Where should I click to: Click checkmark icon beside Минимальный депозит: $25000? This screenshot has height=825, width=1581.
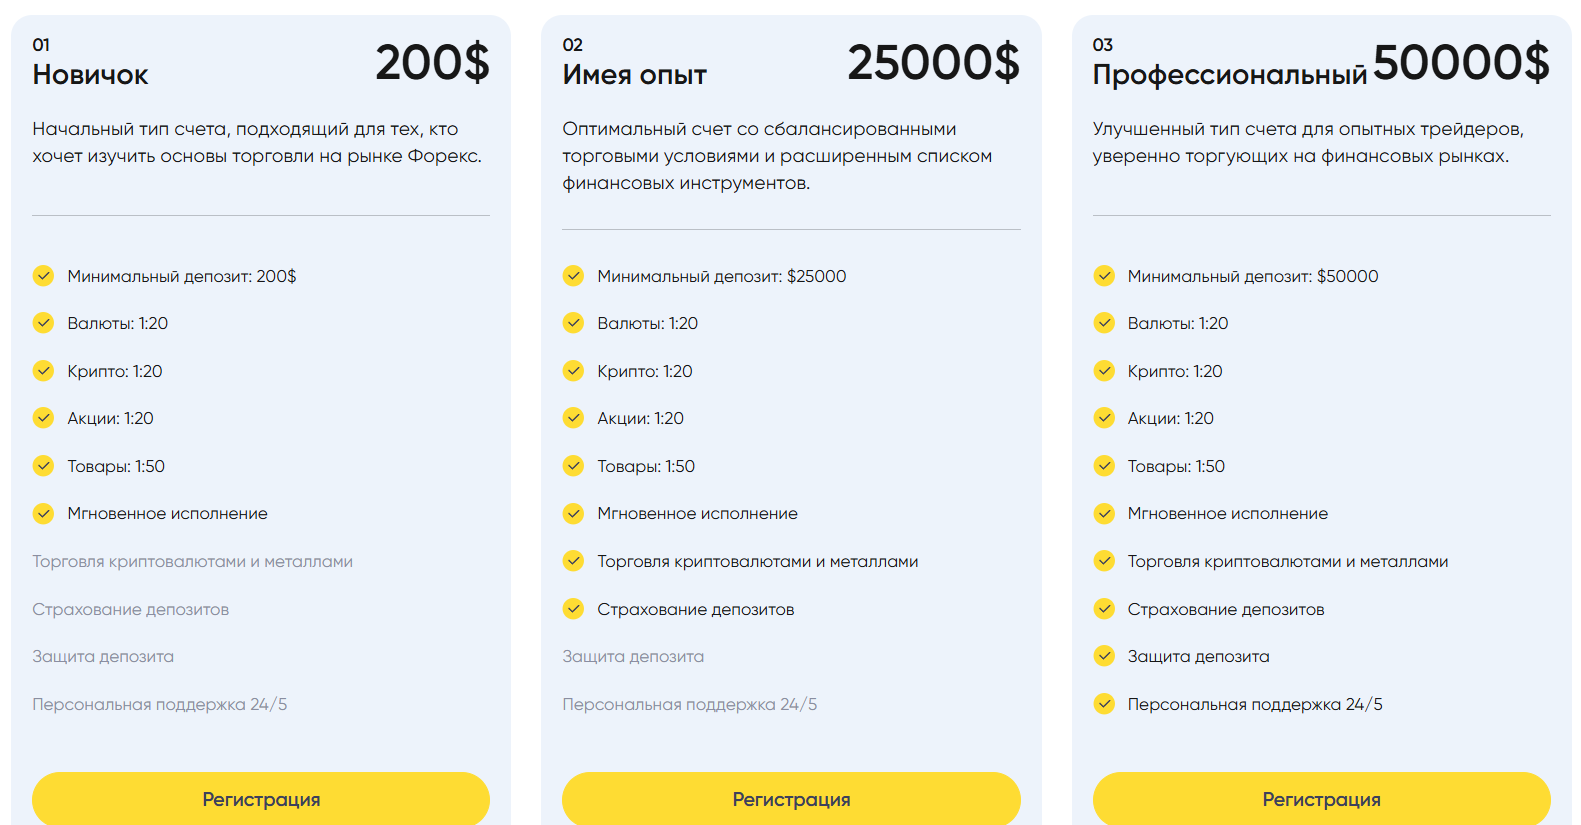(x=573, y=275)
